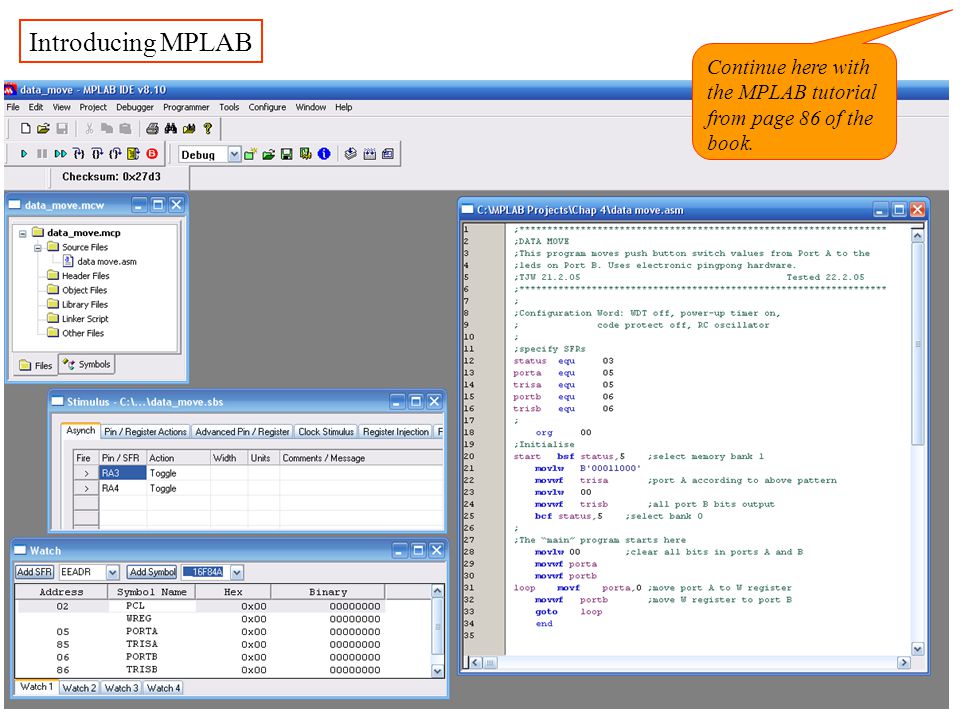Click the Symbol Name column header
The image size is (960, 720).
tap(152, 592)
